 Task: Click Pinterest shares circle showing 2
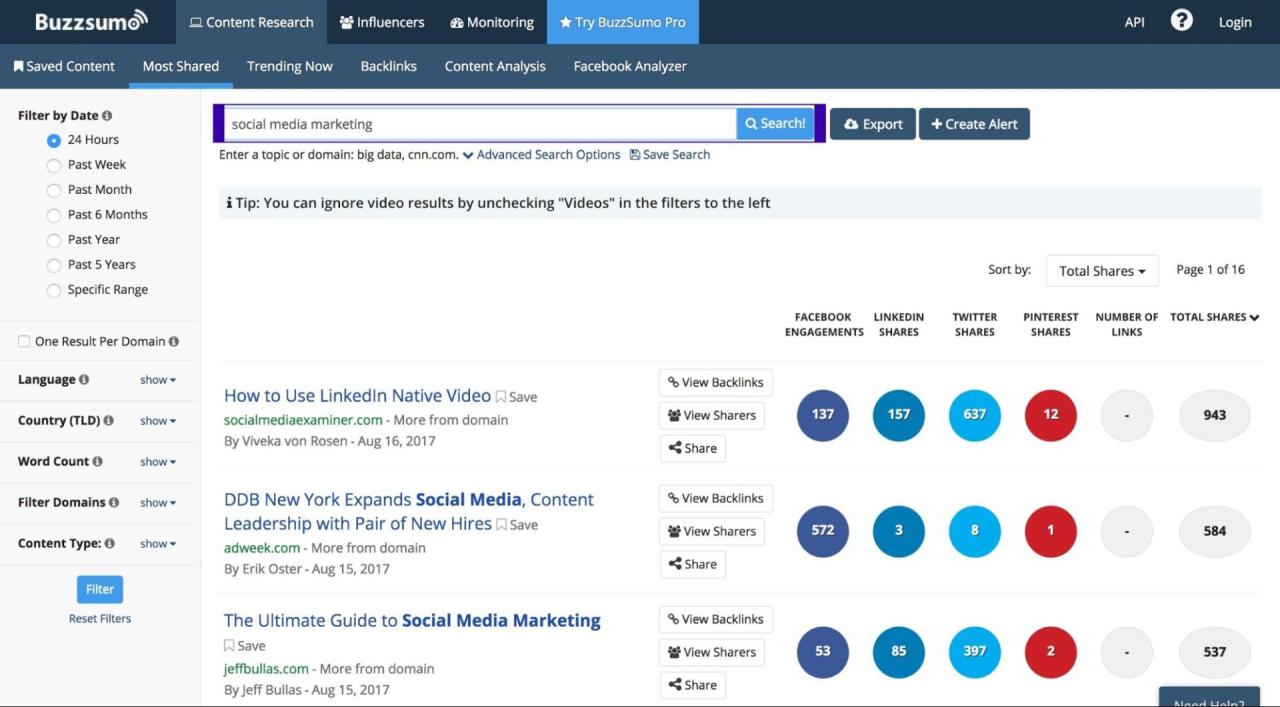pyautogui.click(x=1051, y=652)
